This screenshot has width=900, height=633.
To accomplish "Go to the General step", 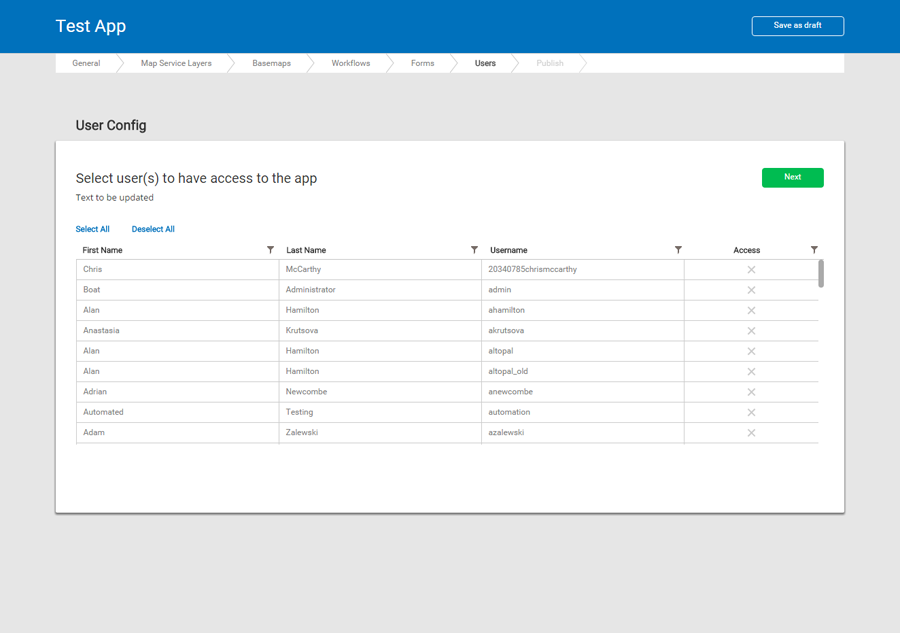I will click(86, 63).
